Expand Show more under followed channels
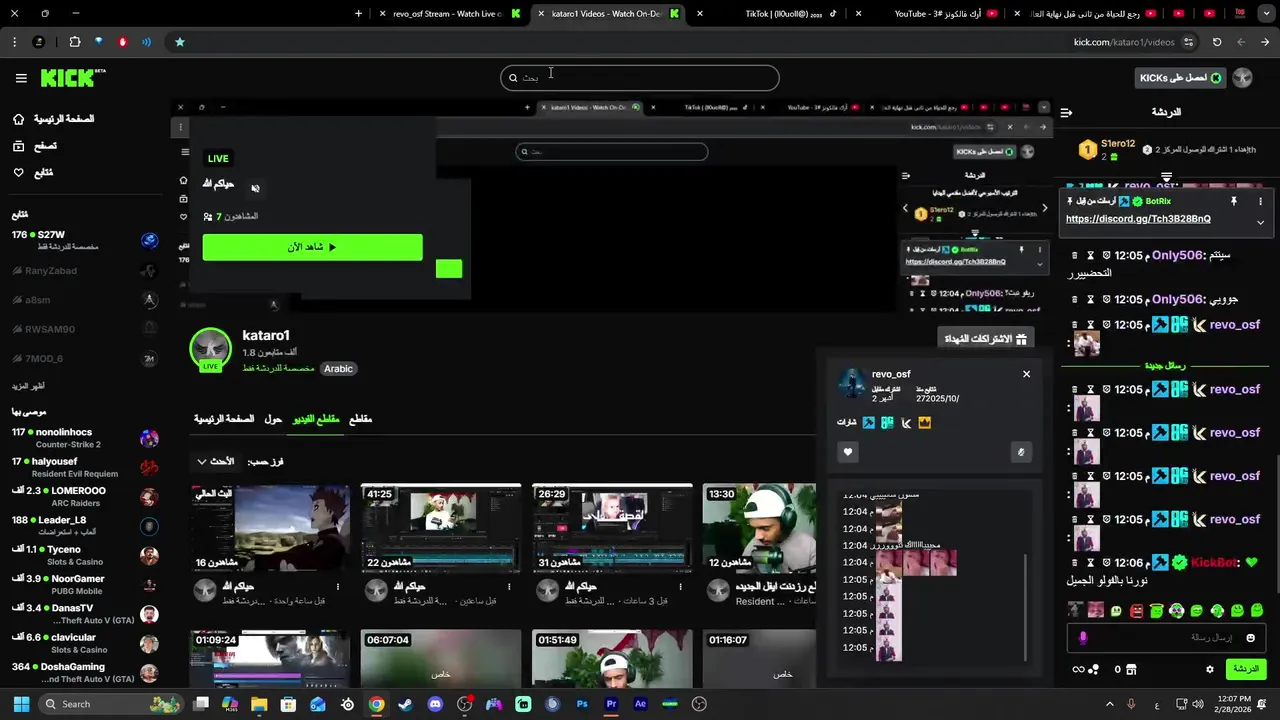This screenshot has width=1280, height=720. (x=28, y=386)
